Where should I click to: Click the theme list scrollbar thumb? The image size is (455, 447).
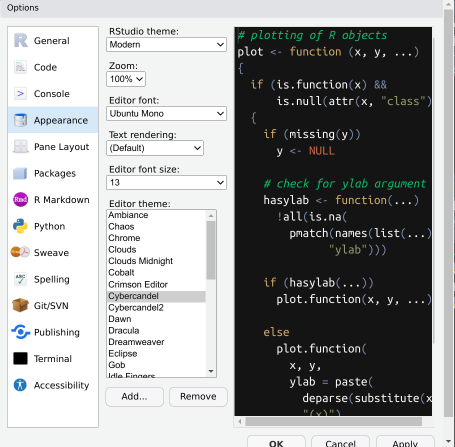211,250
